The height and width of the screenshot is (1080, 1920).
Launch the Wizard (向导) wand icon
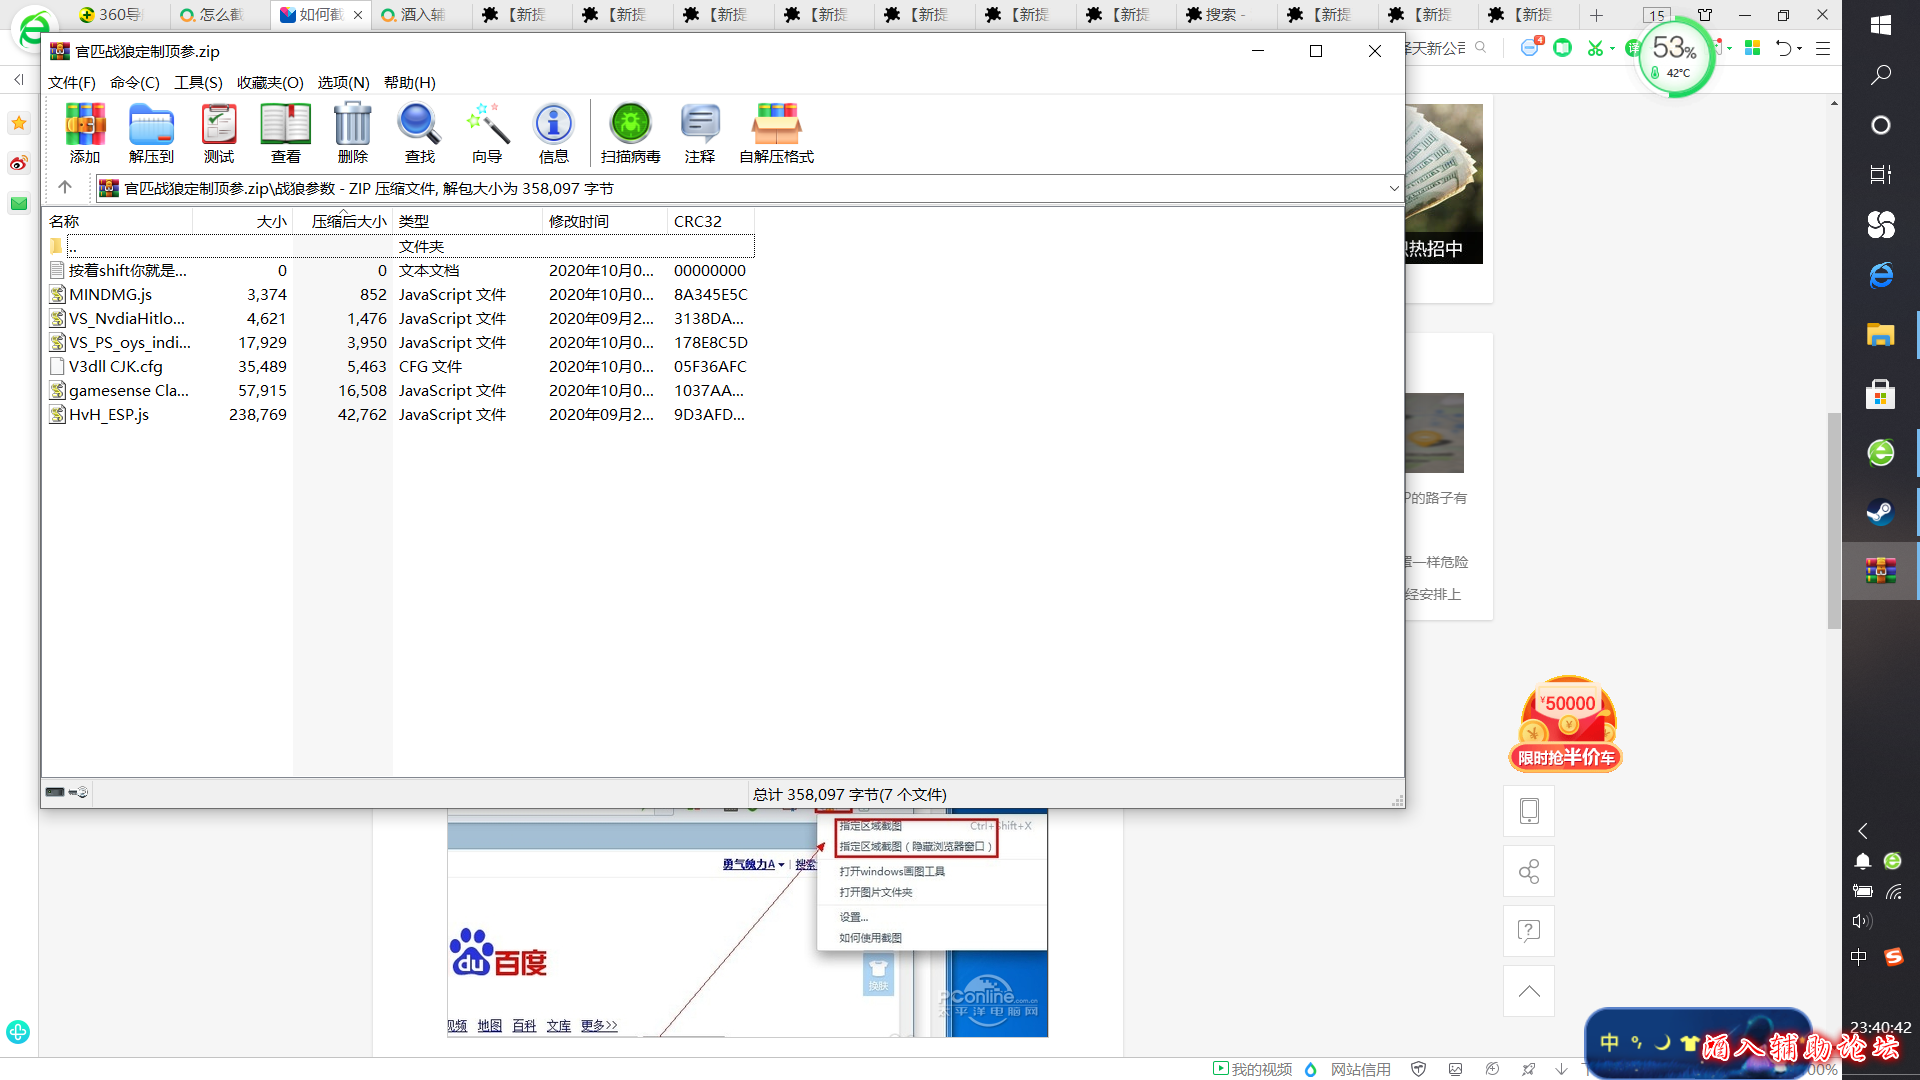tap(487, 133)
